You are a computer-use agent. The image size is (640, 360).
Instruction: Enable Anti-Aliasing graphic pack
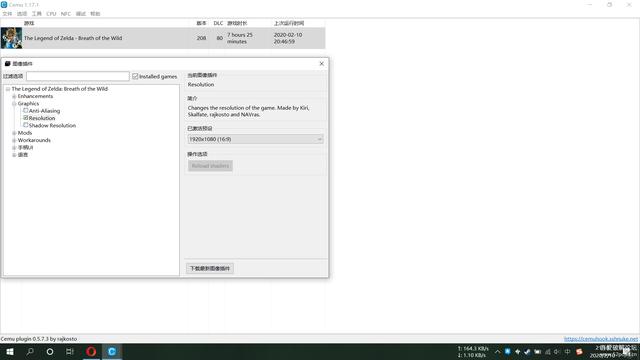click(26, 110)
